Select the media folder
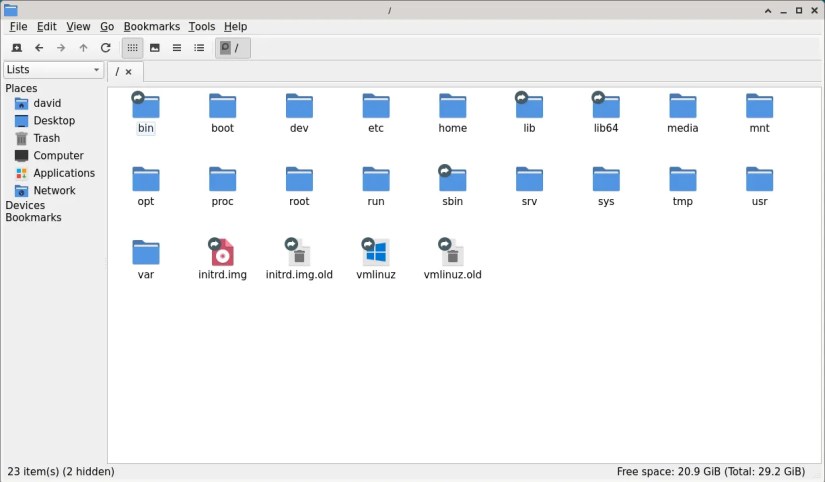The width and height of the screenshot is (825, 482). click(683, 113)
